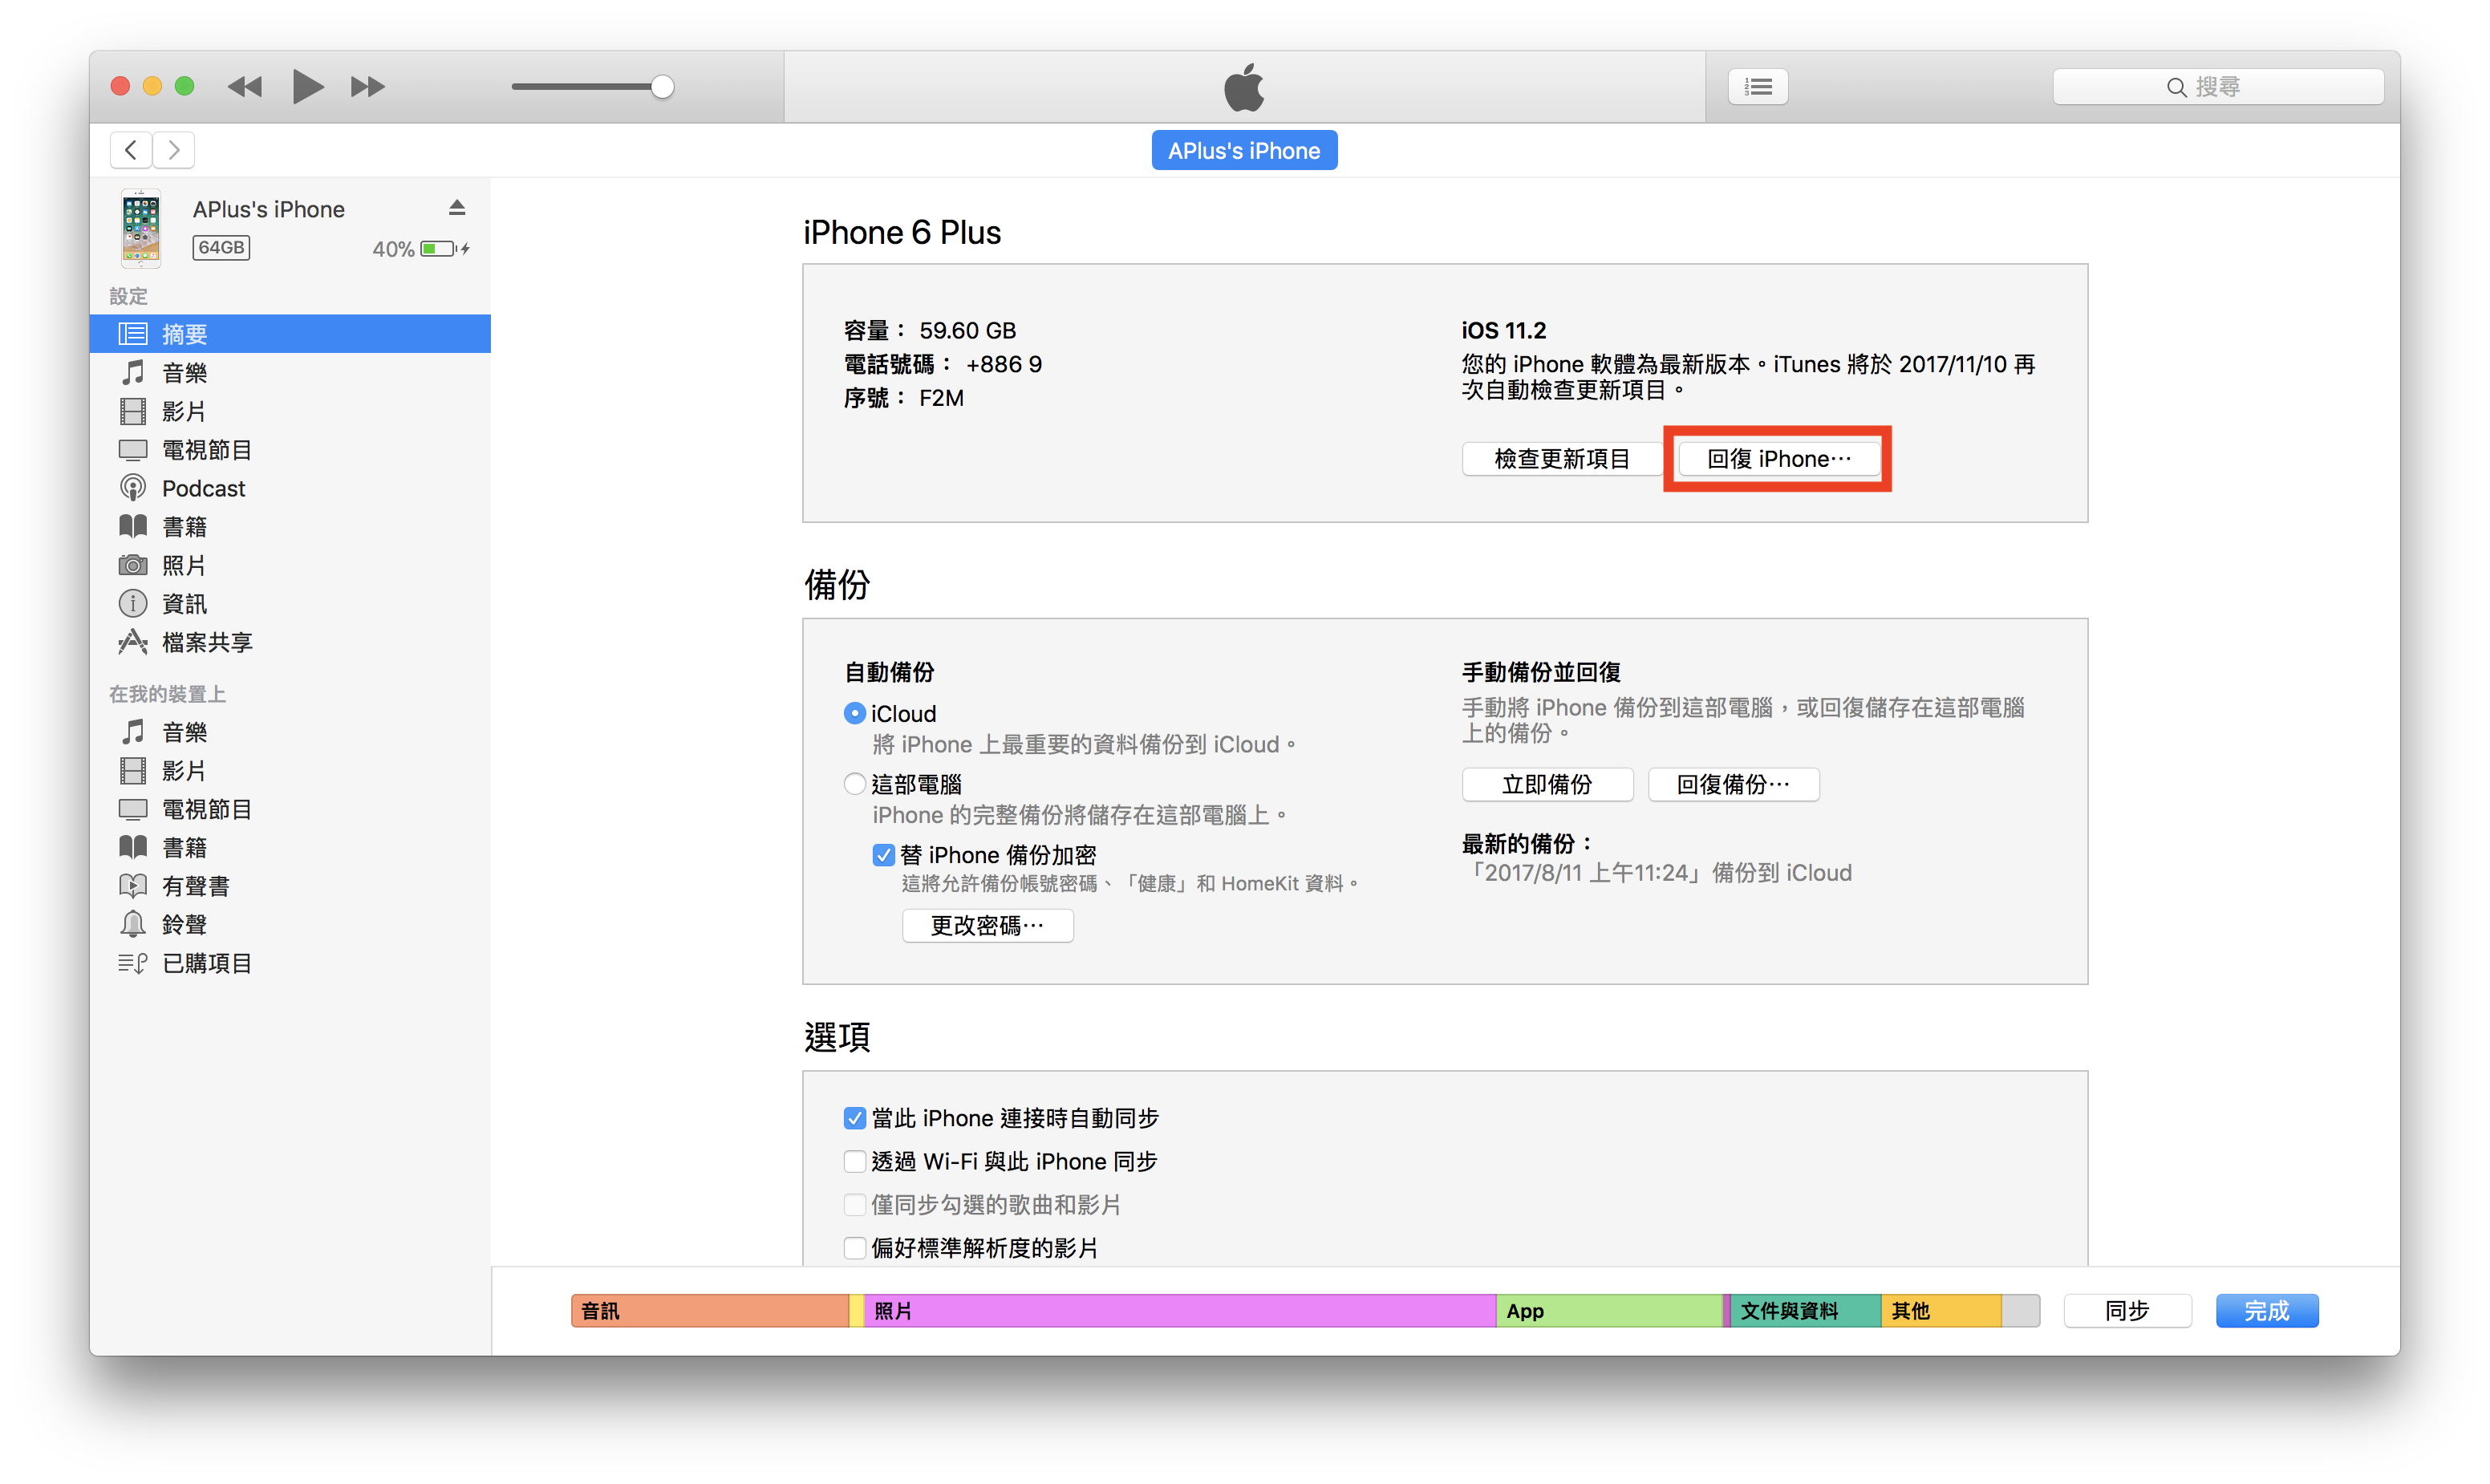Click 檢查更新項目 button
Image resolution: width=2490 pixels, height=1484 pixels.
[x=1561, y=459]
